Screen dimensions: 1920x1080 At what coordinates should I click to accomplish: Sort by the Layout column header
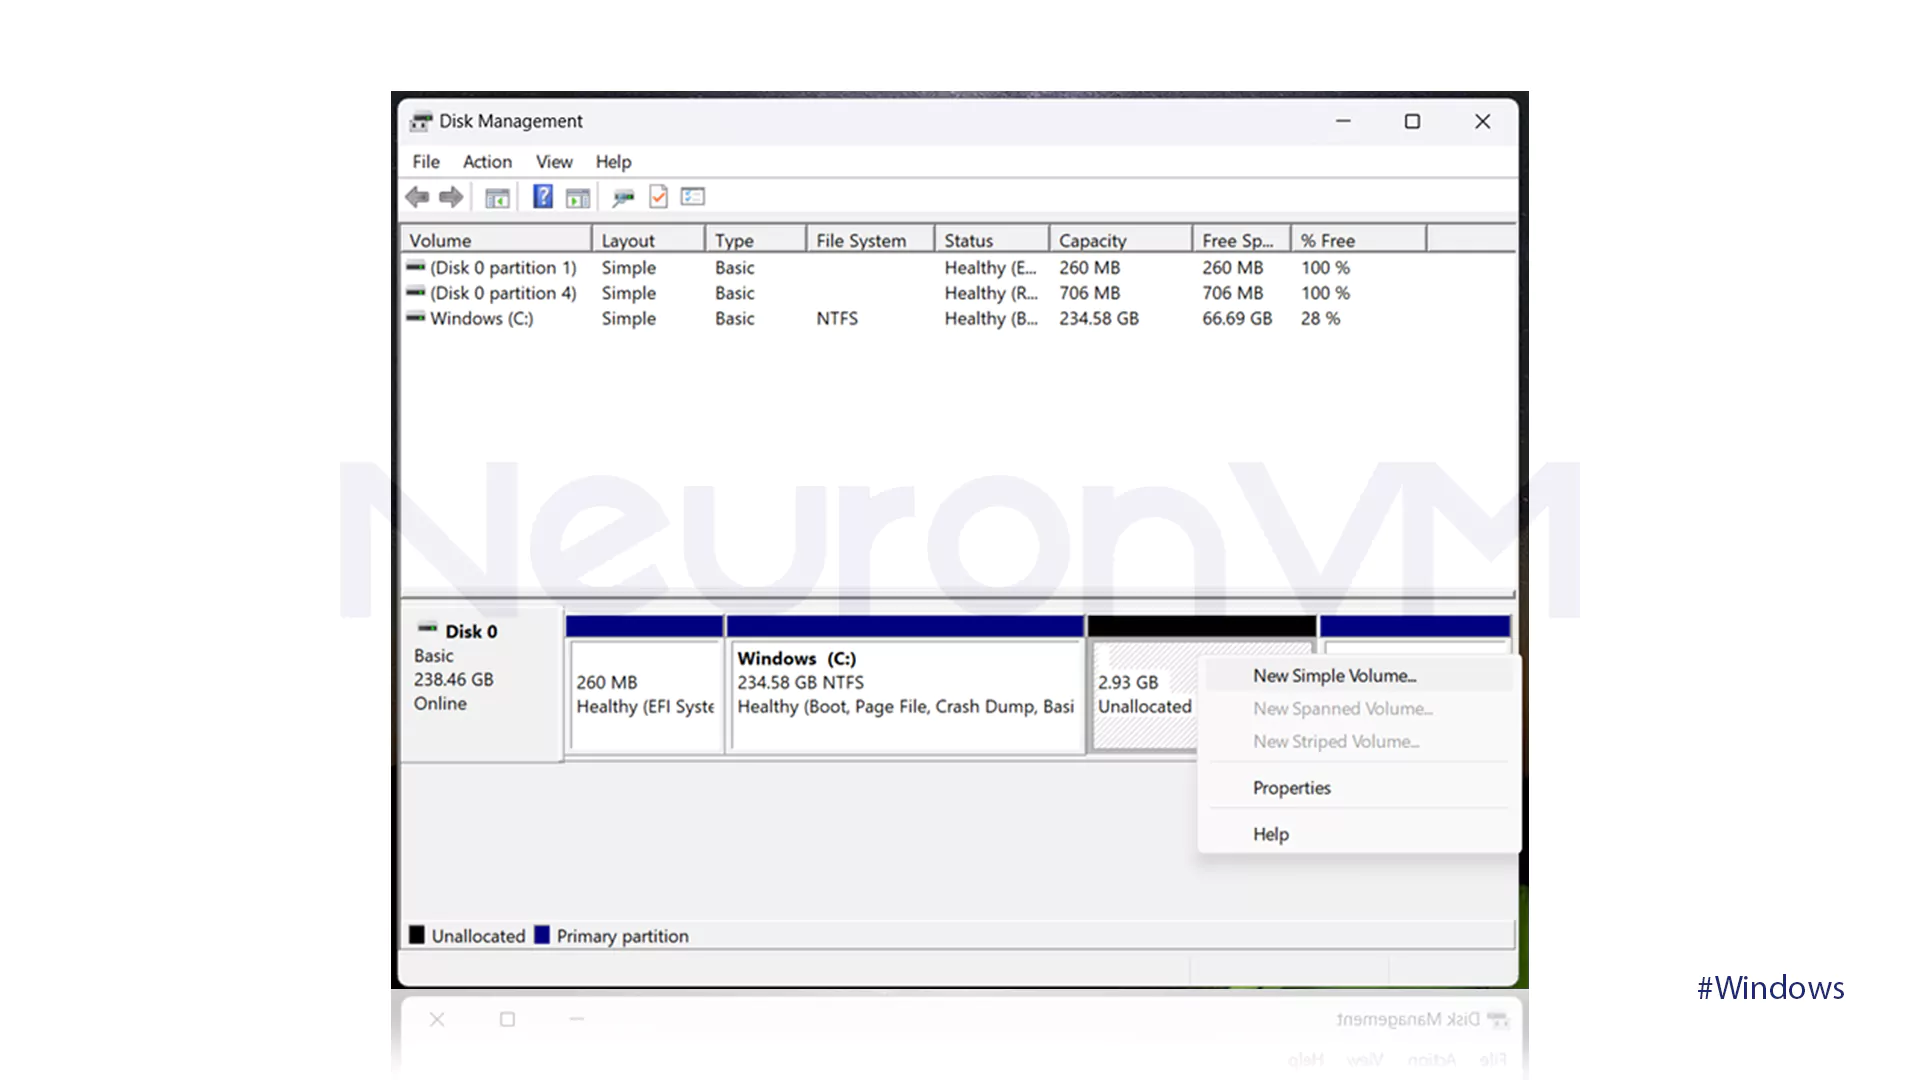click(649, 240)
